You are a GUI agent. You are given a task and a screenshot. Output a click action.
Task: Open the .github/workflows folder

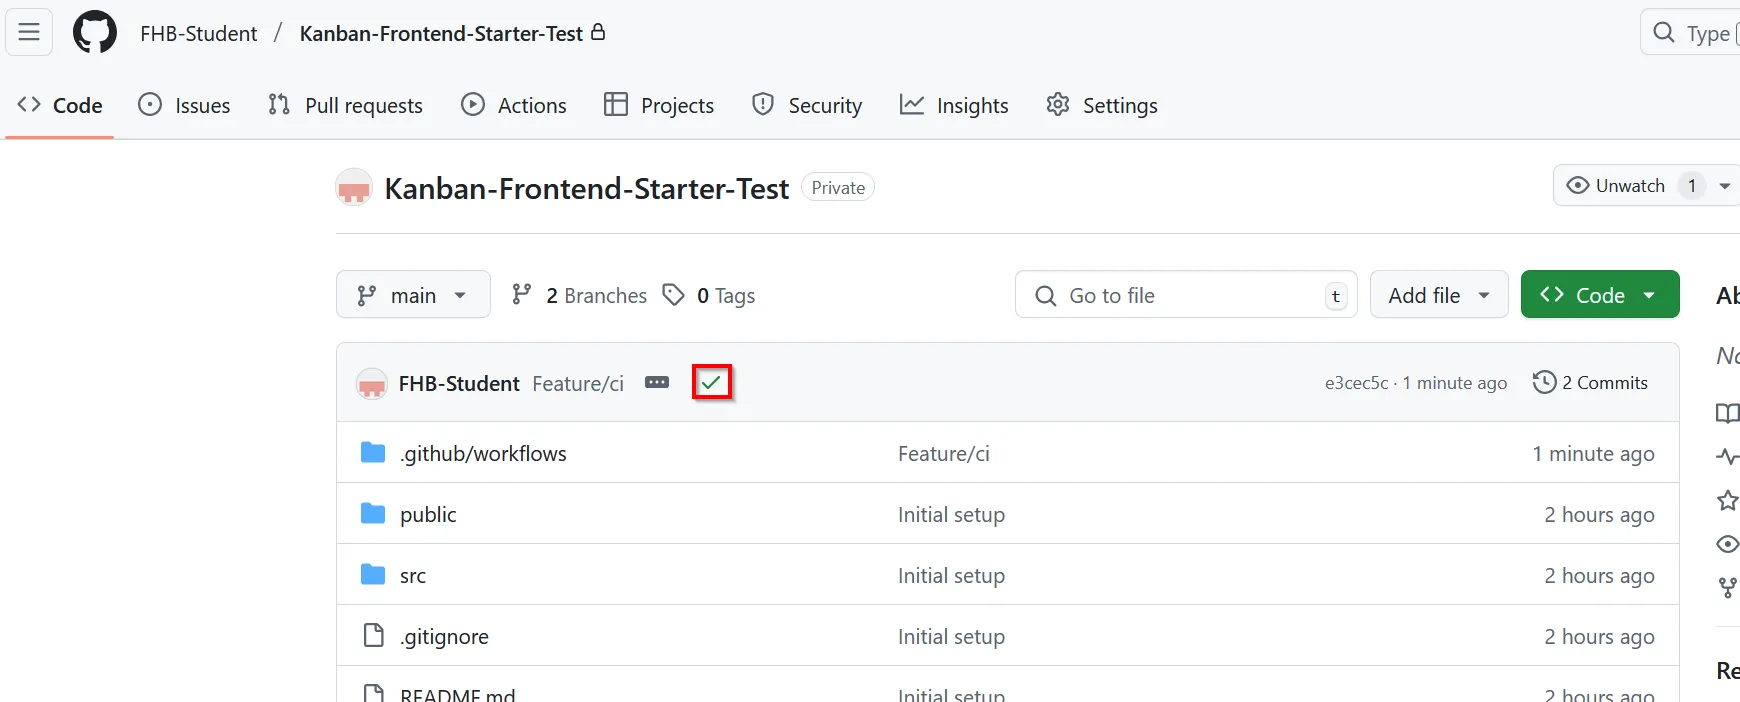483,453
